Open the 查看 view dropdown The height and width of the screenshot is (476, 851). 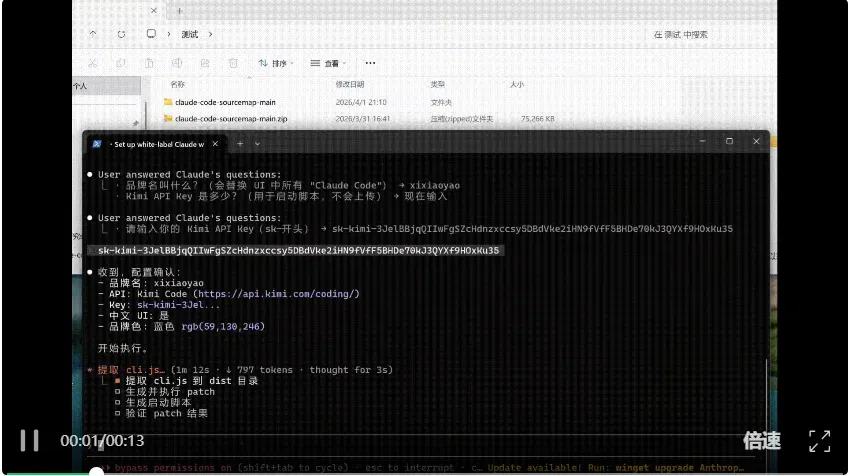coord(328,64)
